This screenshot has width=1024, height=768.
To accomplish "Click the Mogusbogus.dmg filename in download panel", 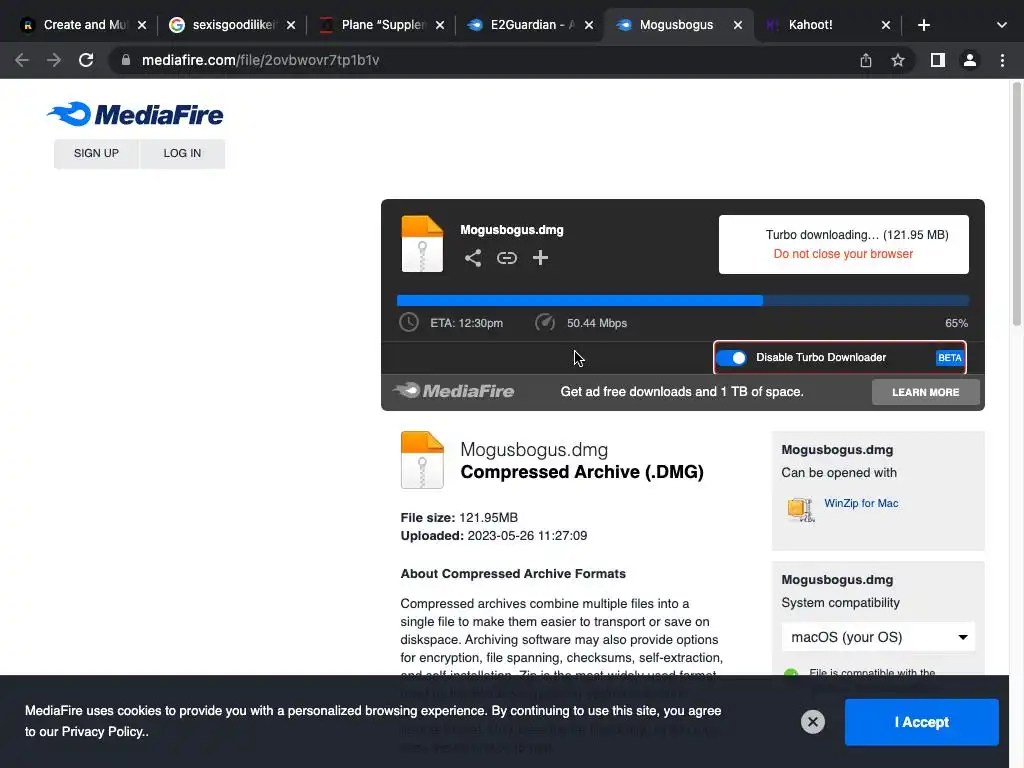I will click(512, 230).
